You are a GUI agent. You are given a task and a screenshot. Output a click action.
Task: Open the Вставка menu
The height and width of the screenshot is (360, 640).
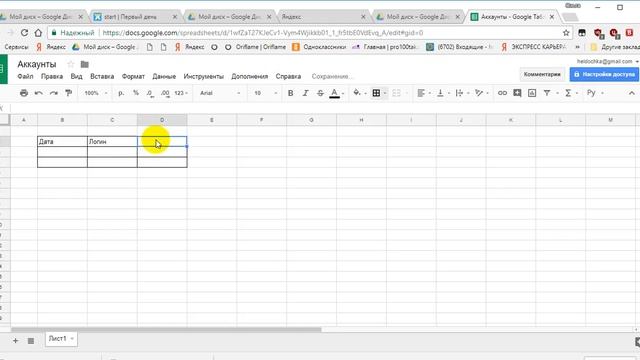tap(102, 76)
